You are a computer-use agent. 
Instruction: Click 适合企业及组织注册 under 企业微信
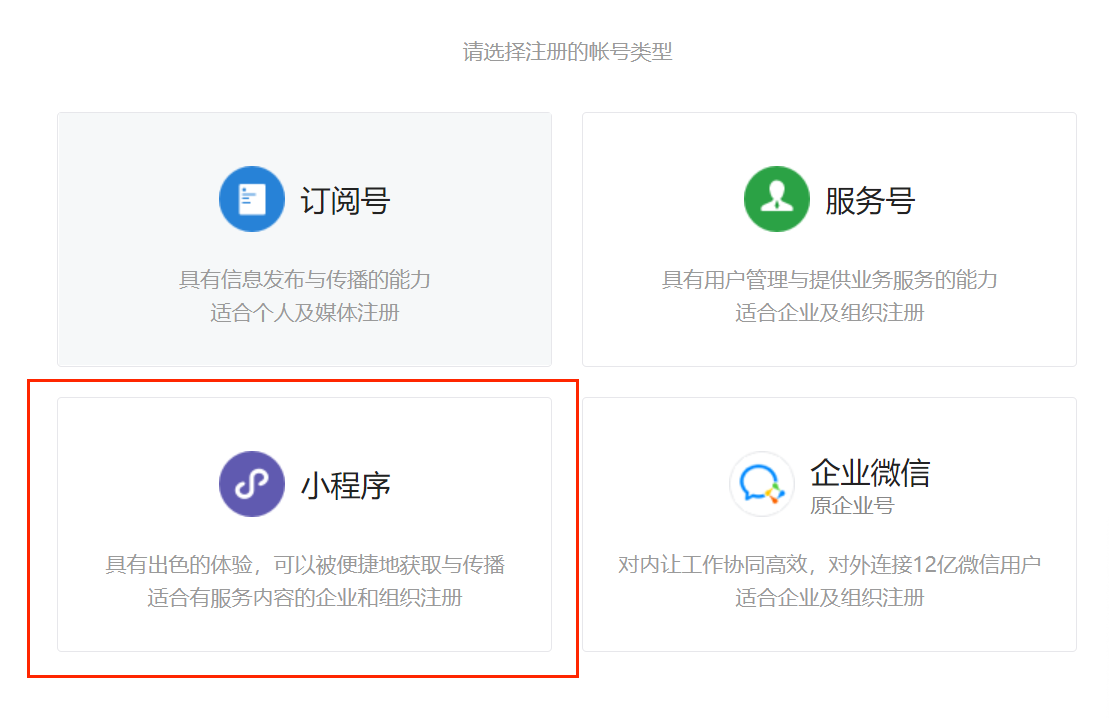click(829, 598)
